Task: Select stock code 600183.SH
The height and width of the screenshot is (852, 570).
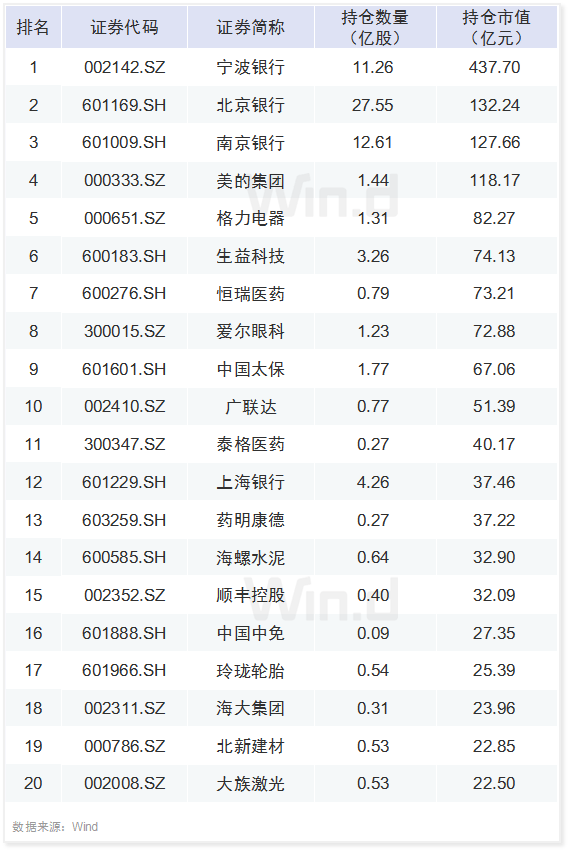Action: pyautogui.click(x=124, y=256)
